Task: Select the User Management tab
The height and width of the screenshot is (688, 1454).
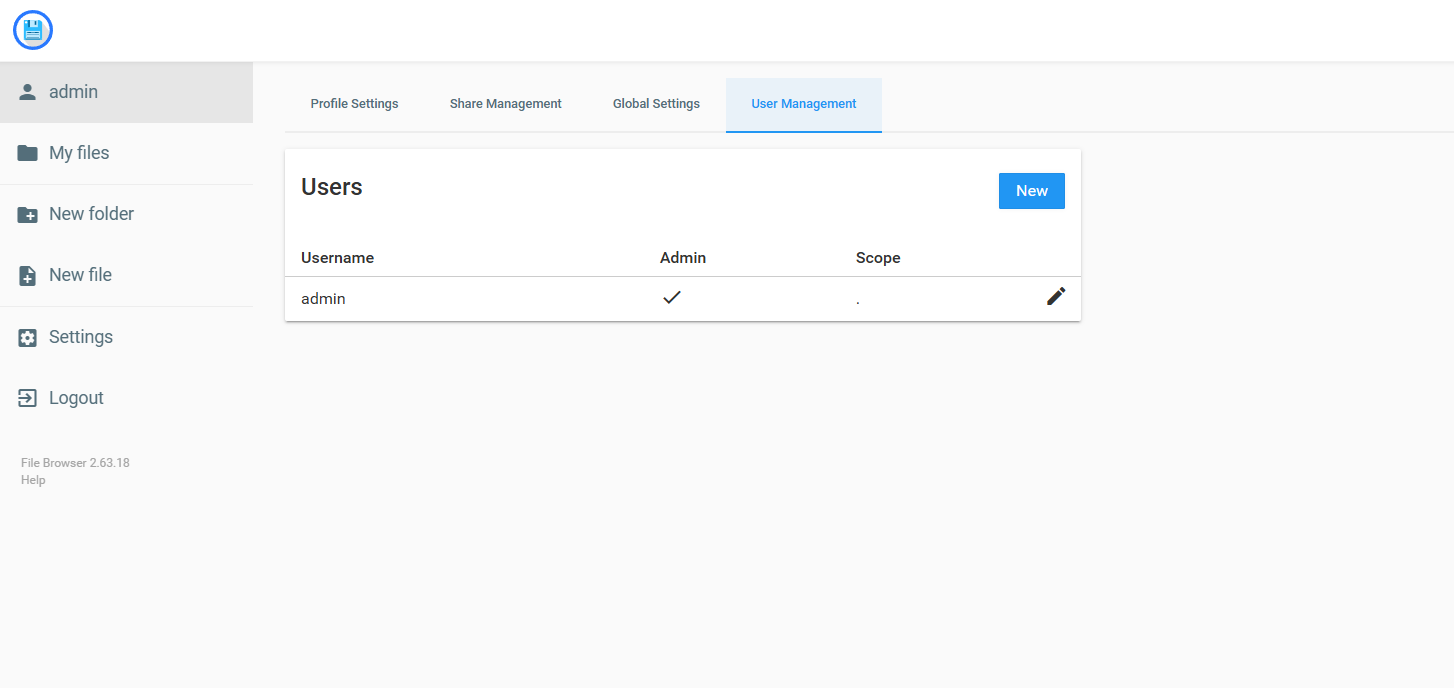Action: [x=804, y=104]
